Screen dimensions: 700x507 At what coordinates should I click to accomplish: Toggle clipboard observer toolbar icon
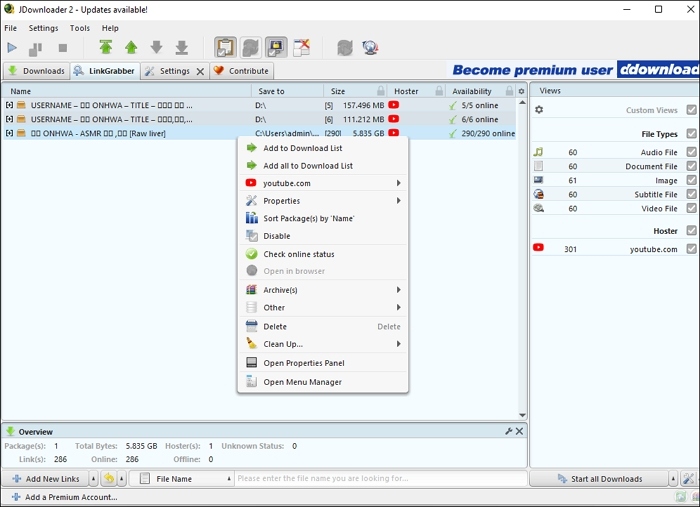pyautogui.click(x=225, y=47)
